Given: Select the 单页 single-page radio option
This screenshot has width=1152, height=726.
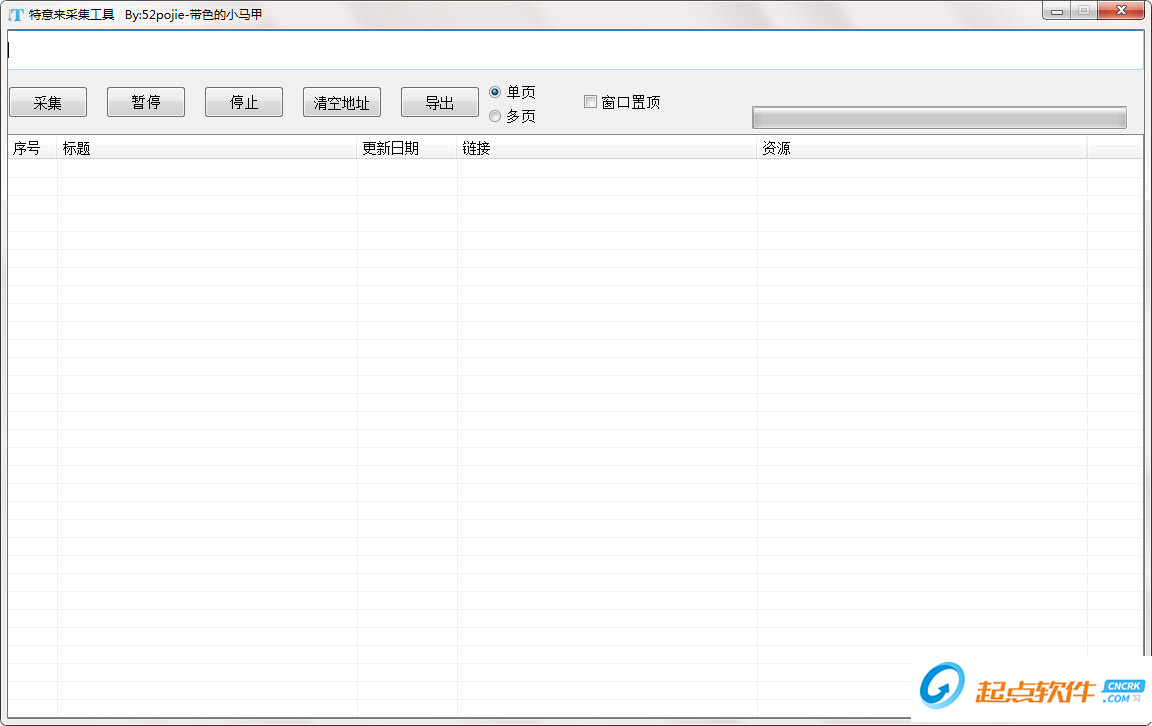Looking at the screenshot, I should tap(495, 92).
